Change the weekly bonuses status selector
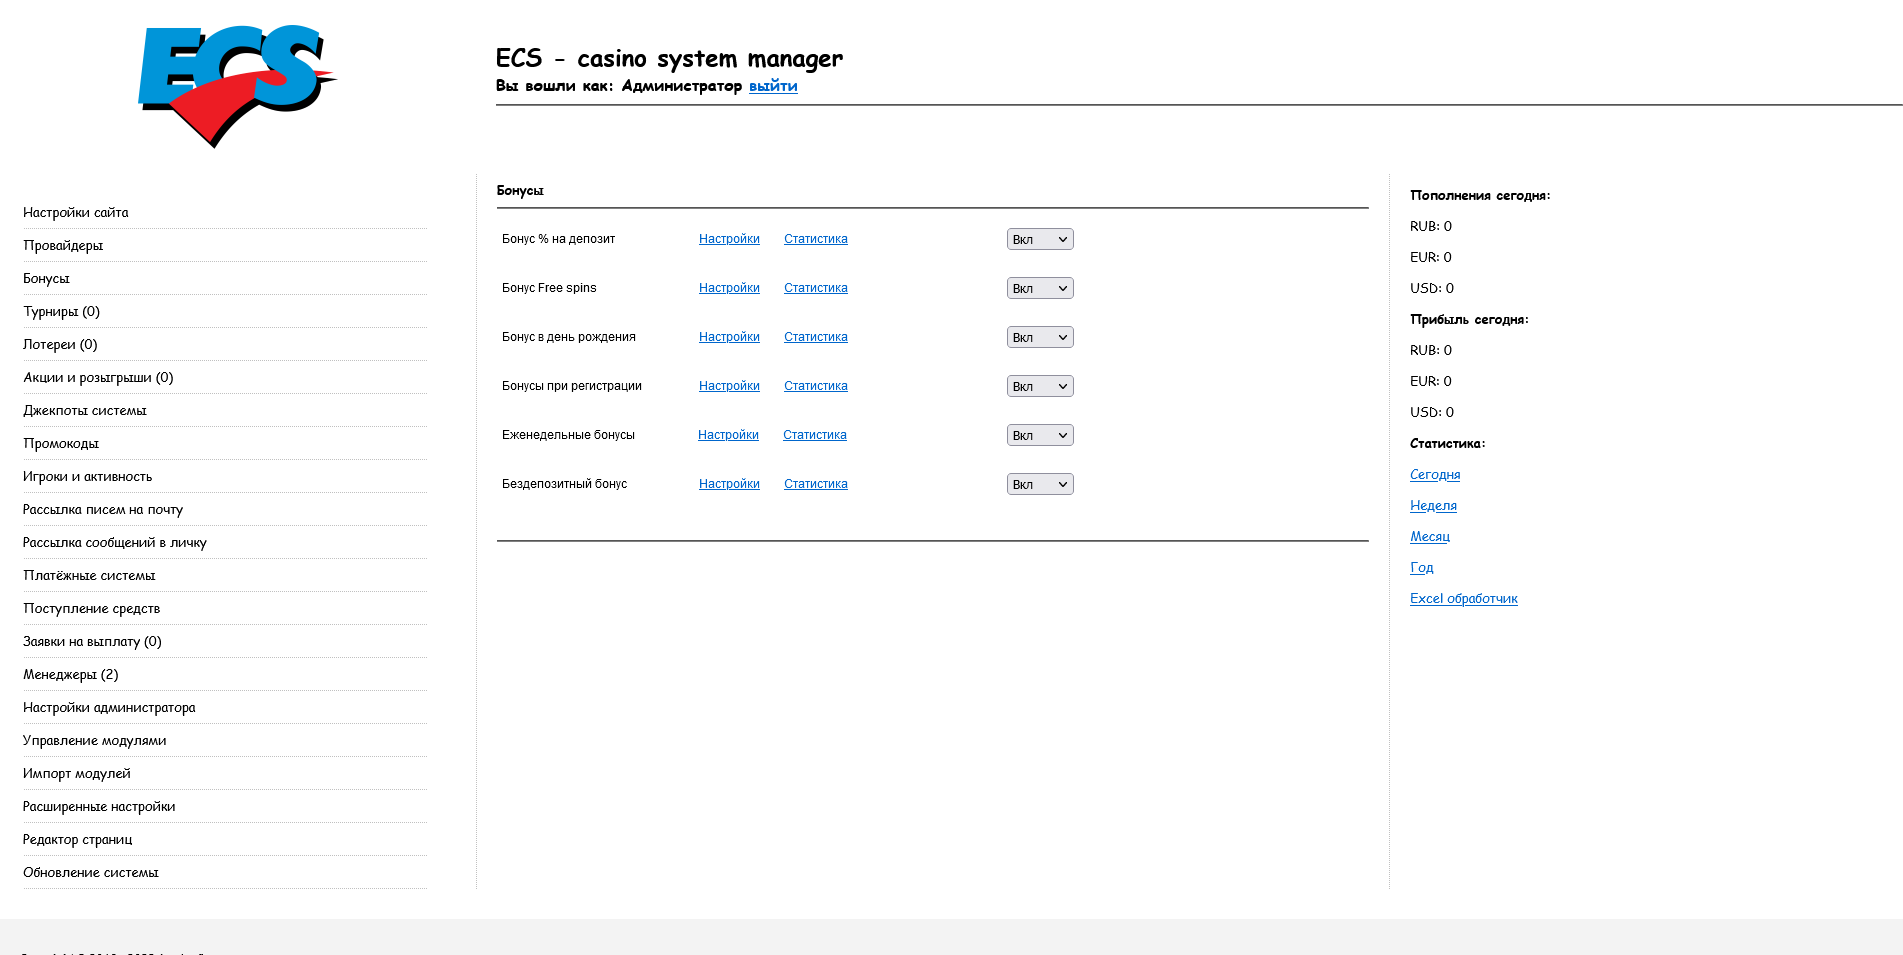 1039,435
